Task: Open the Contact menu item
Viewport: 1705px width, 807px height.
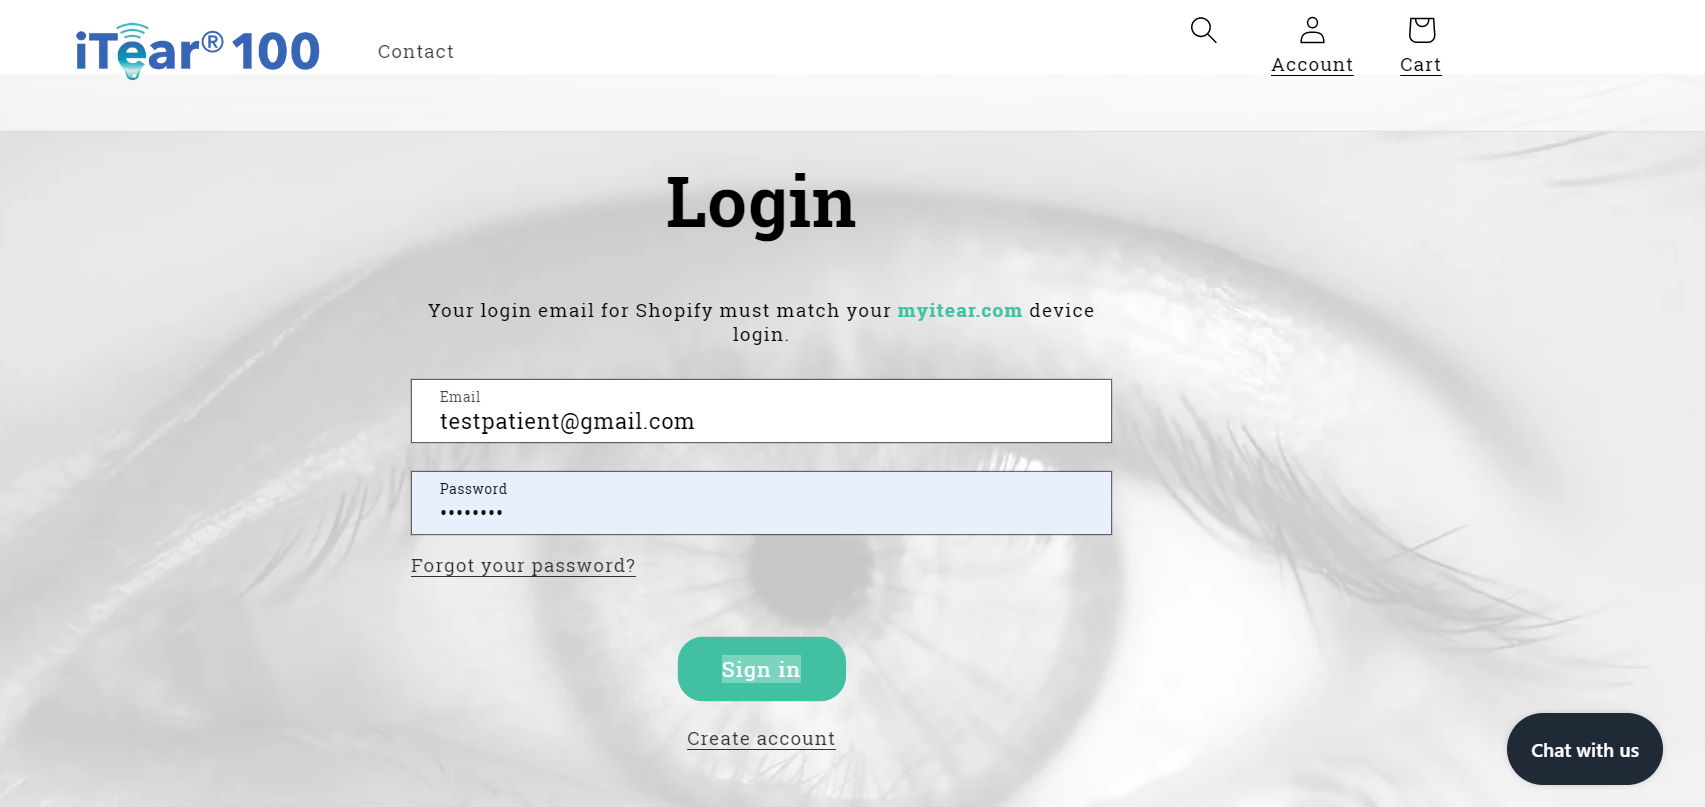Action: click(x=416, y=52)
